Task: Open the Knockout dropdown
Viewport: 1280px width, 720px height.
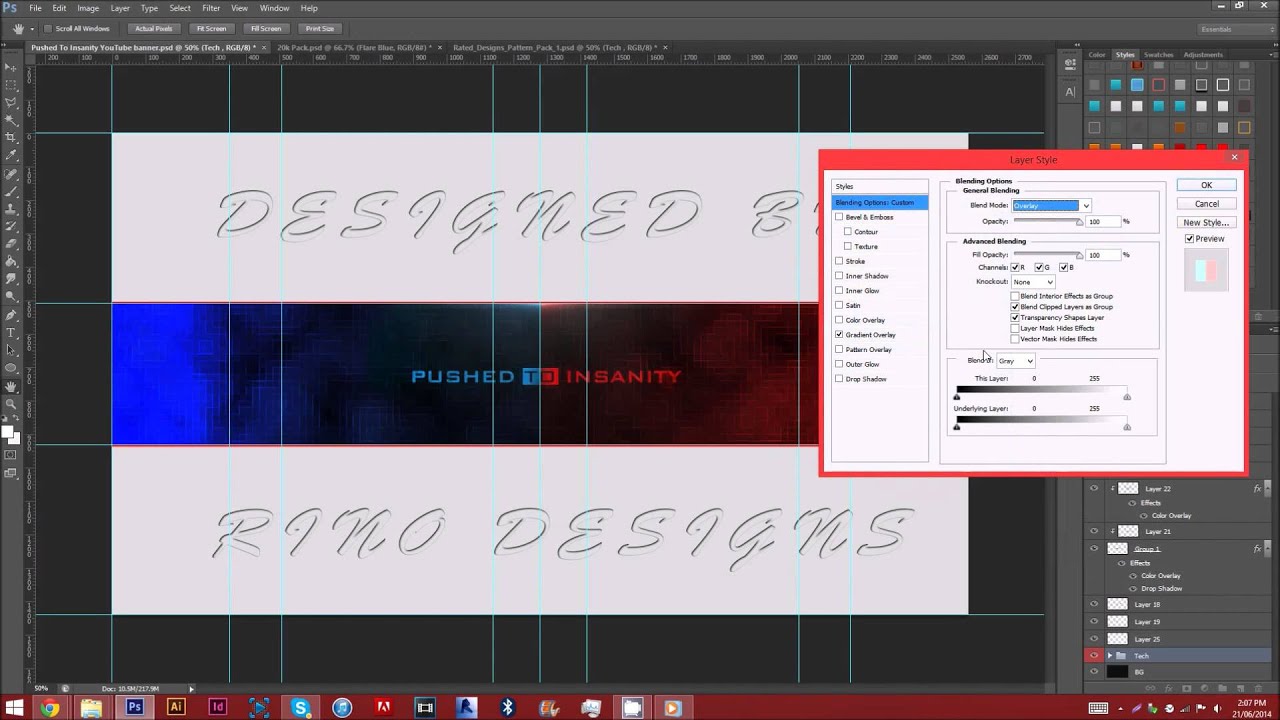Action: click(x=1033, y=282)
